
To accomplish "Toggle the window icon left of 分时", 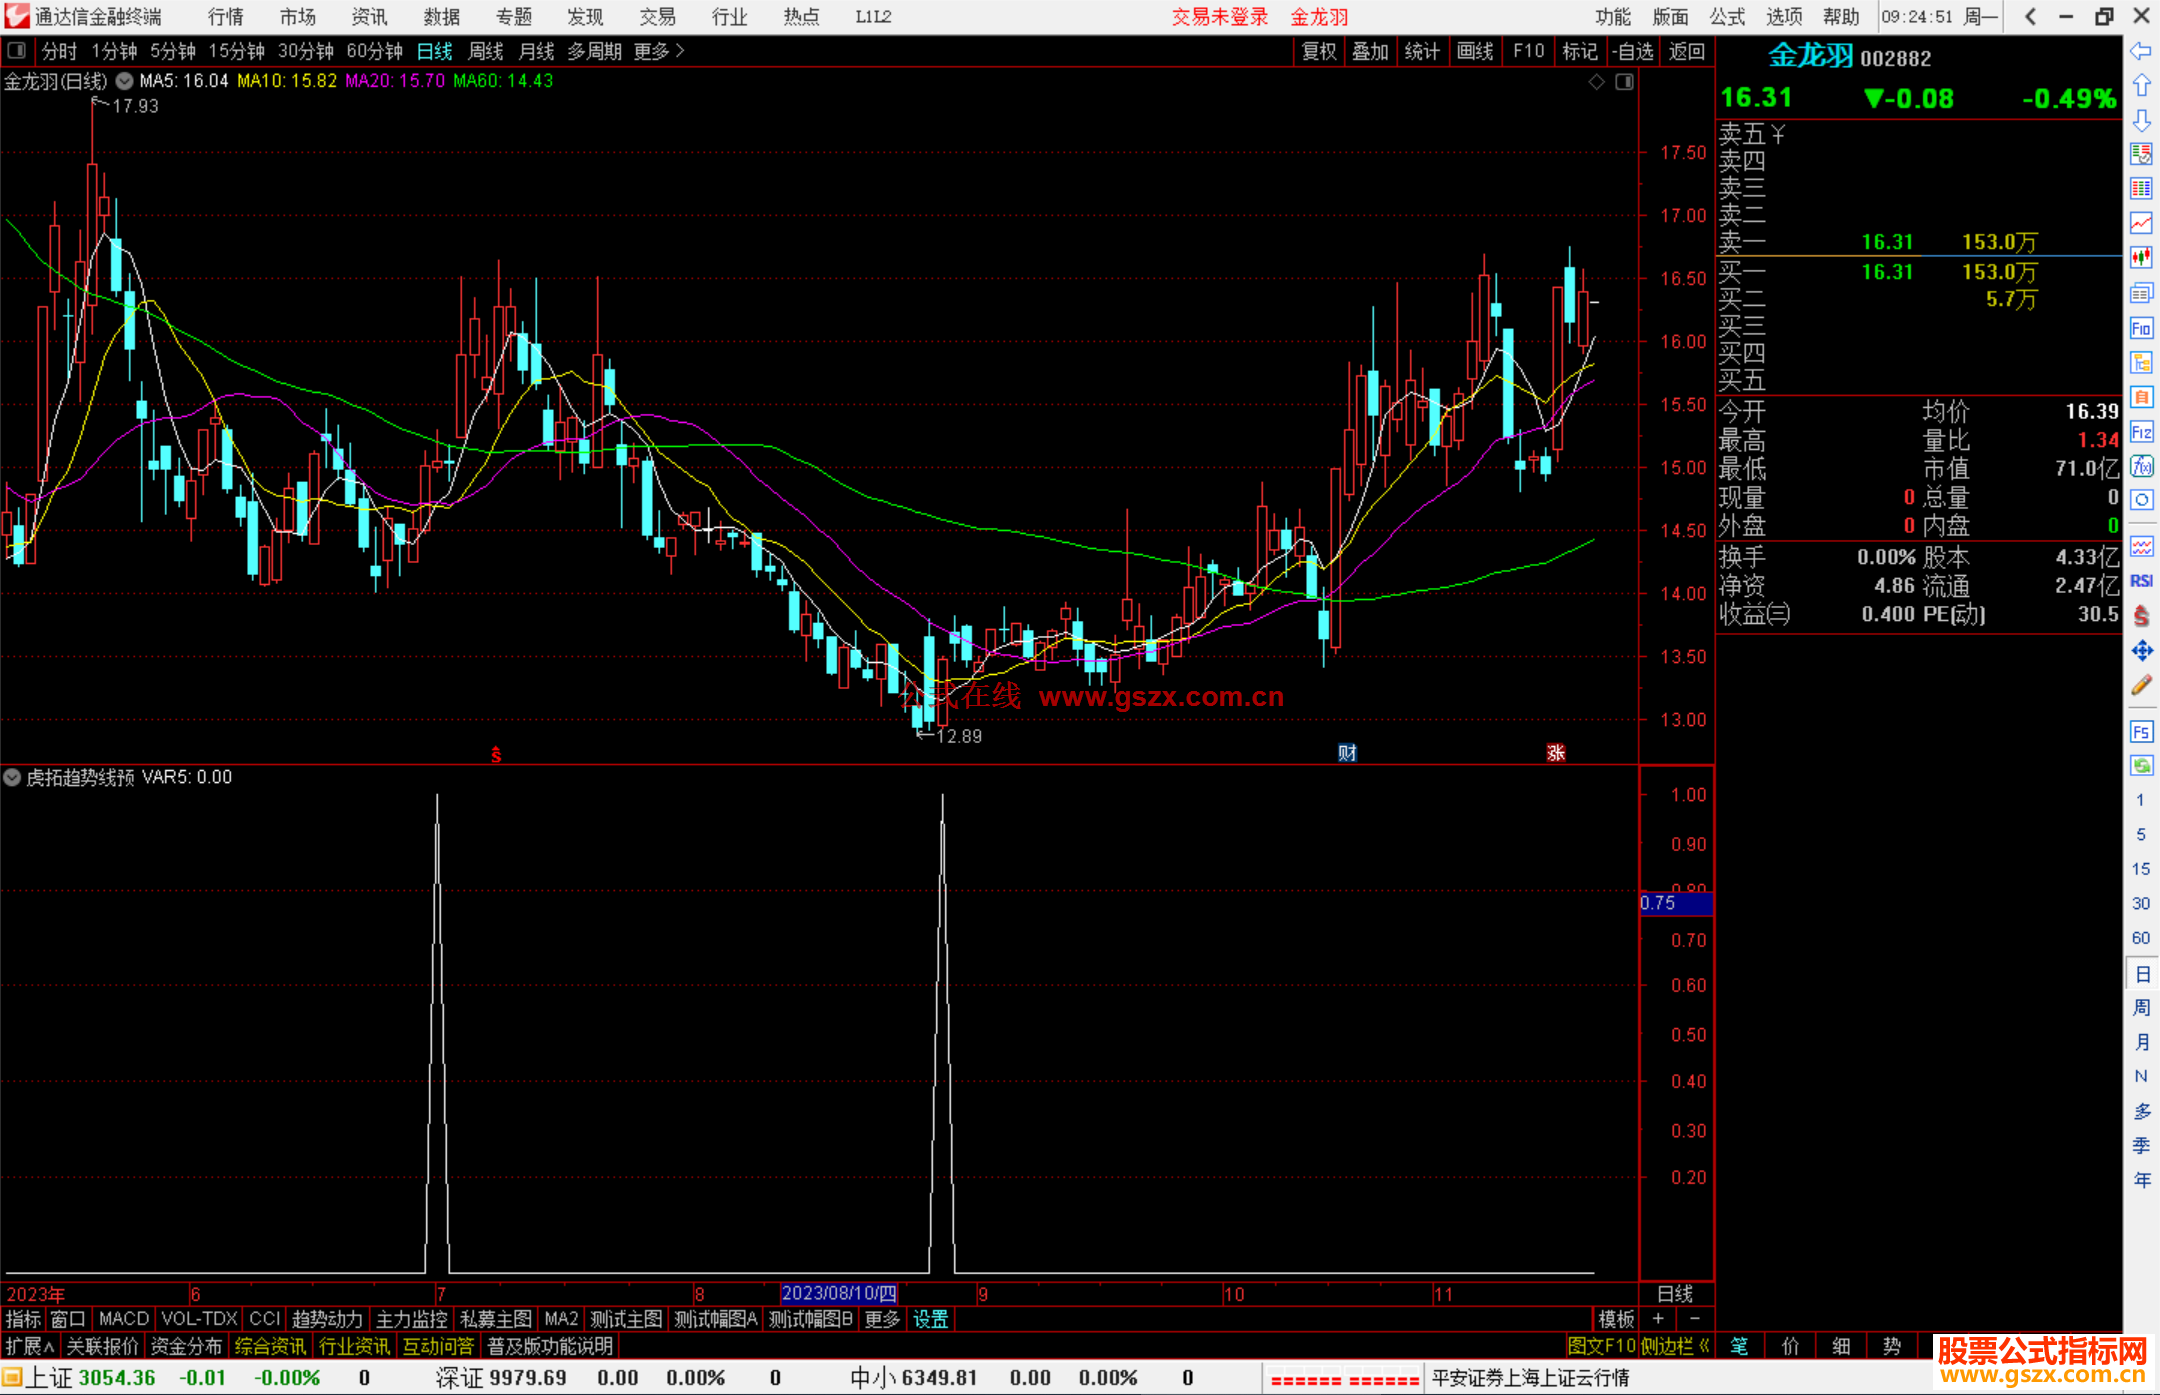I will coord(17,50).
